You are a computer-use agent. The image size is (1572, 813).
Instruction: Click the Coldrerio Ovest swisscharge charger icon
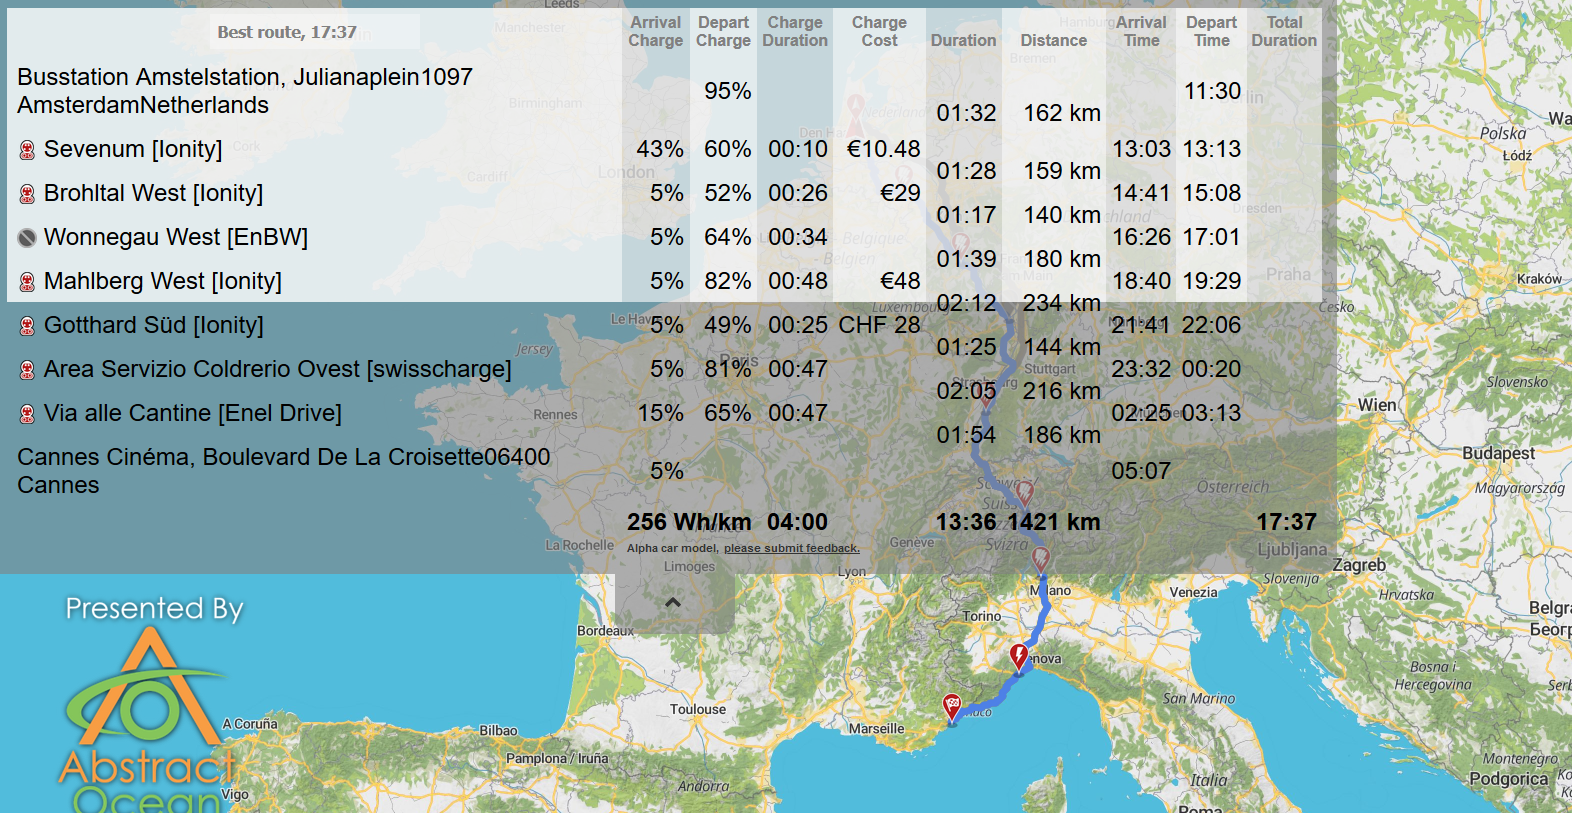click(x=27, y=370)
